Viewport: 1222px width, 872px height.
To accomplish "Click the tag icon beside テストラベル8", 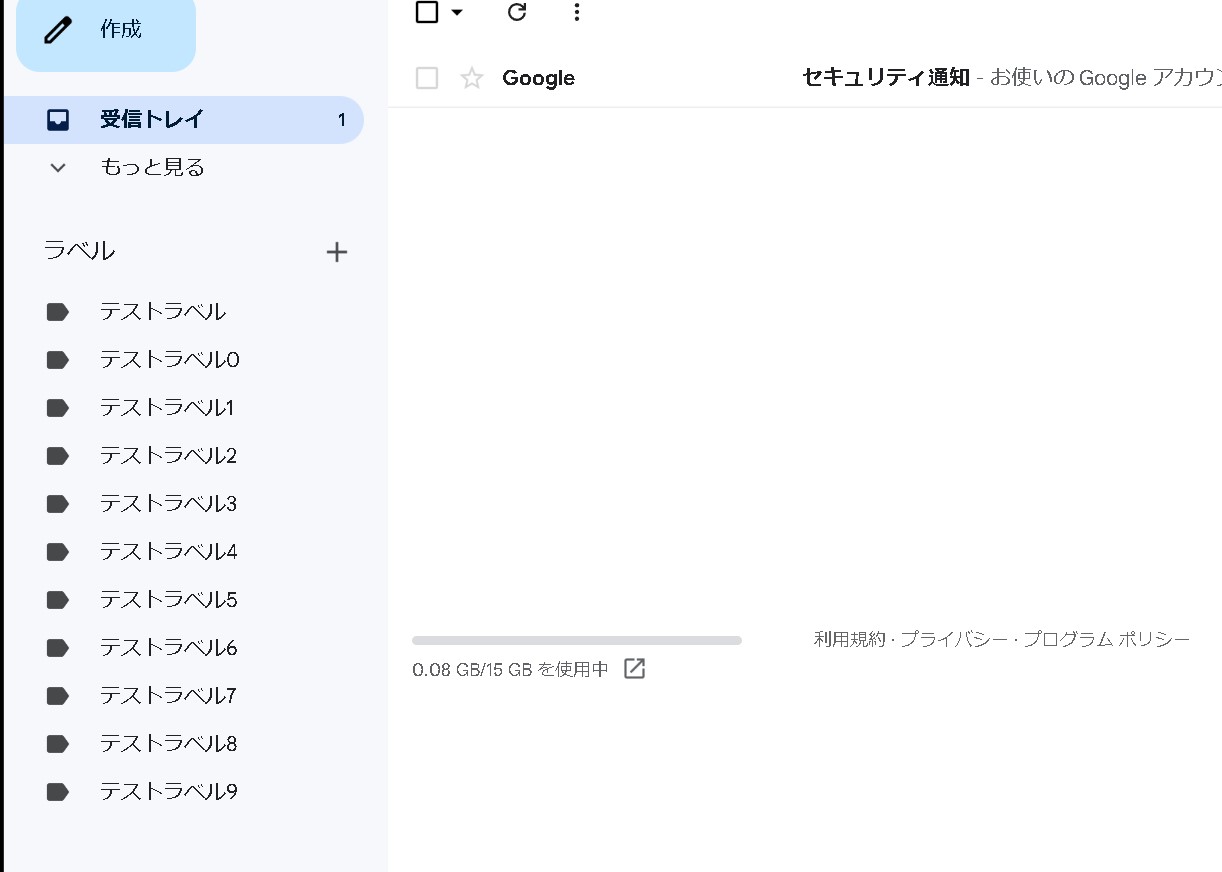I will coord(58,744).
